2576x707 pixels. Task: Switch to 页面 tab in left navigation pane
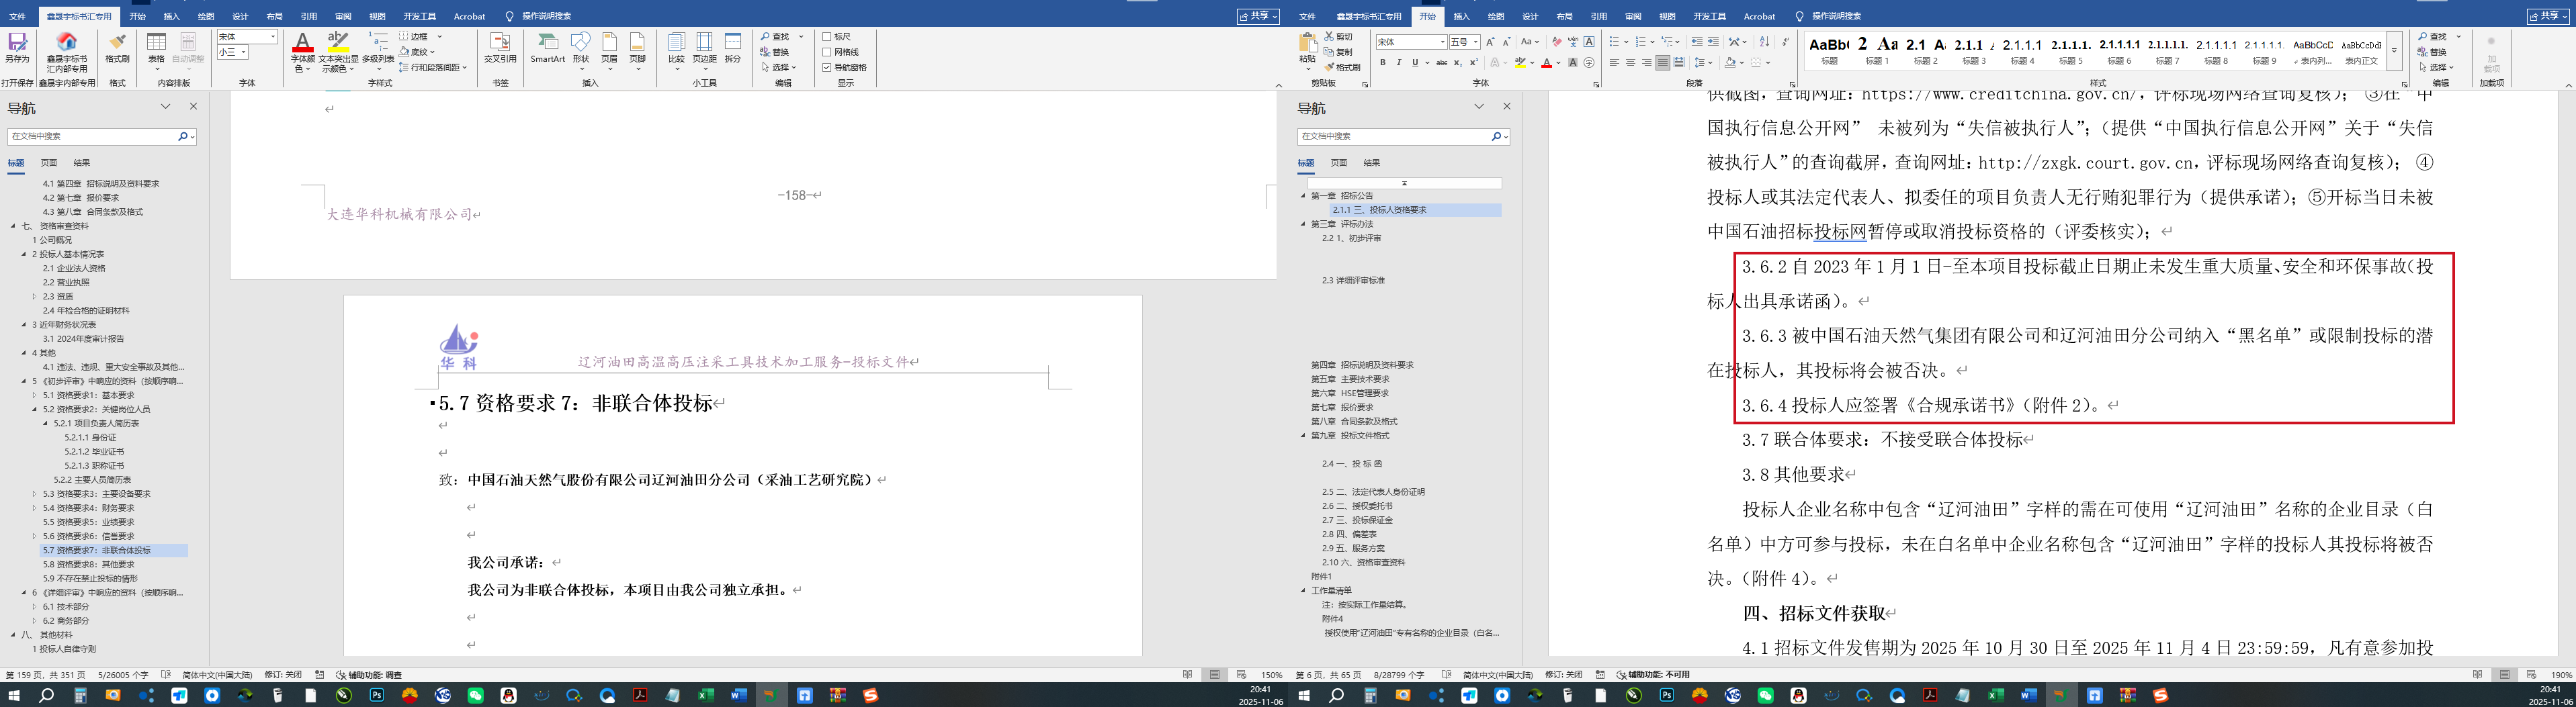coord(49,163)
